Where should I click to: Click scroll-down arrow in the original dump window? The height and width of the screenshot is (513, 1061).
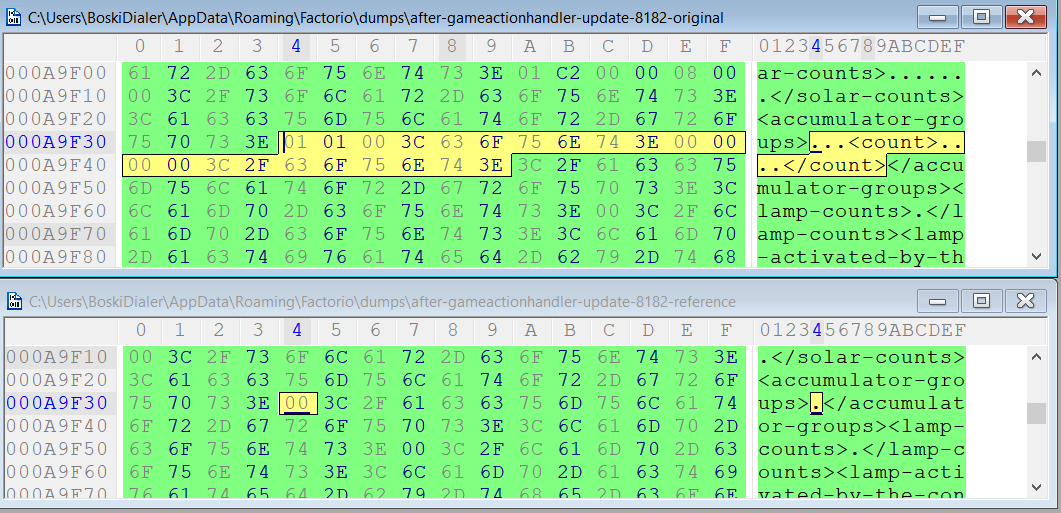coord(1036,257)
